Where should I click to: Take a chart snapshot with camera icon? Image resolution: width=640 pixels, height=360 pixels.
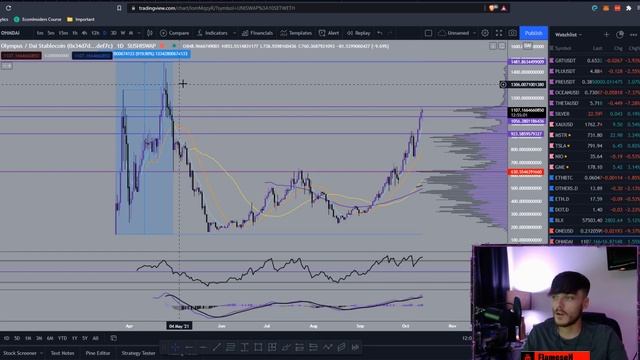(x=513, y=33)
